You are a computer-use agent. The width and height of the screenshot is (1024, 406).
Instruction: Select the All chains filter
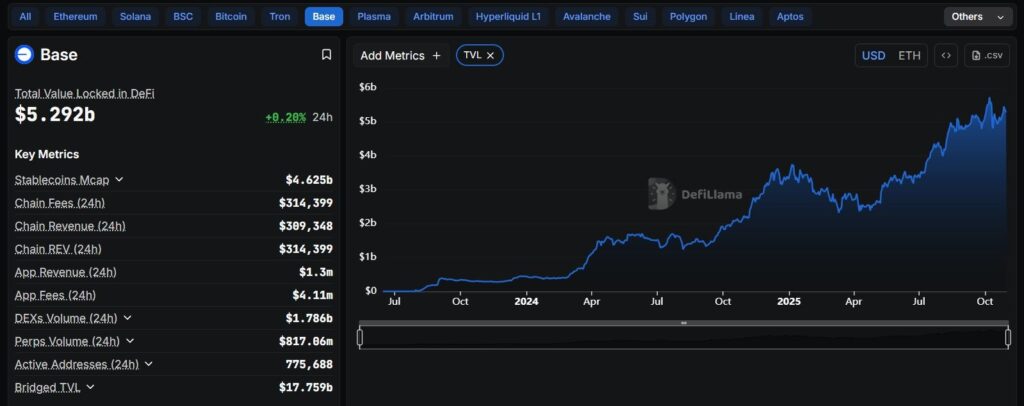(x=25, y=17)
